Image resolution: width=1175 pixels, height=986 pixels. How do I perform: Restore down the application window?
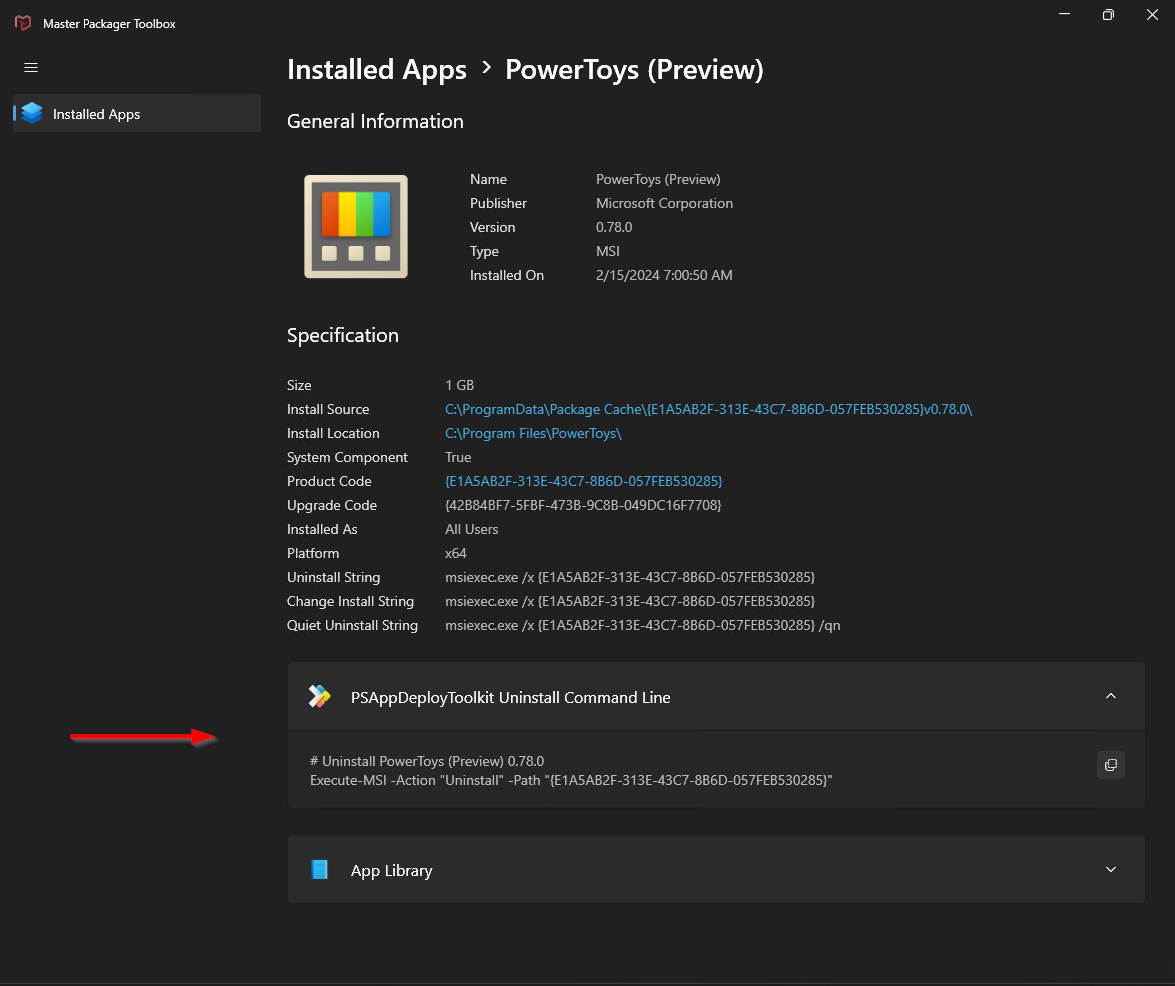click(1108, 15)
